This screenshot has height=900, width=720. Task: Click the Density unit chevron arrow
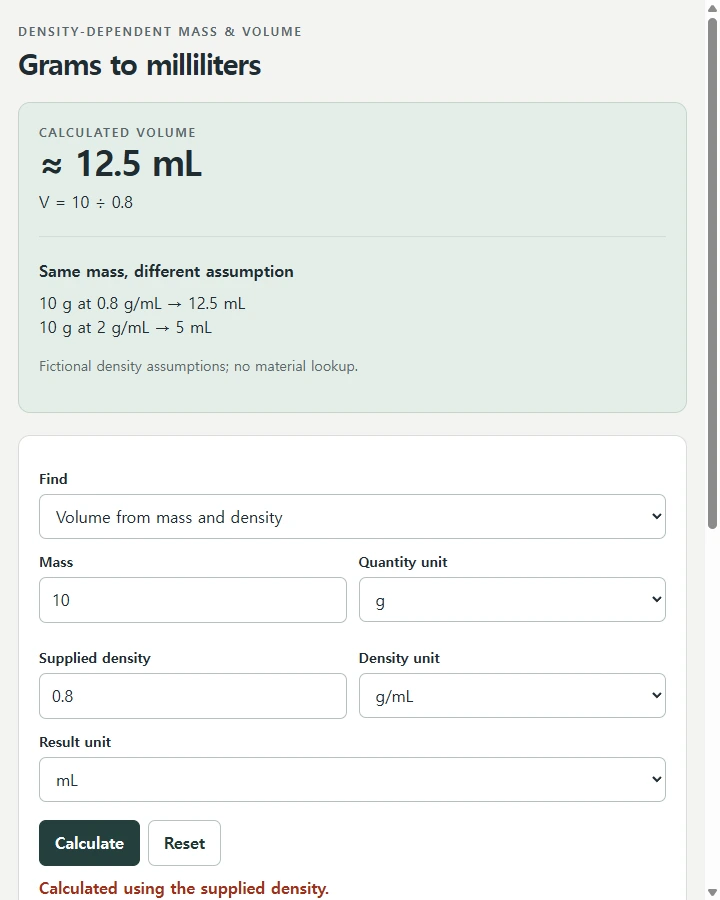tap(657, 695)
